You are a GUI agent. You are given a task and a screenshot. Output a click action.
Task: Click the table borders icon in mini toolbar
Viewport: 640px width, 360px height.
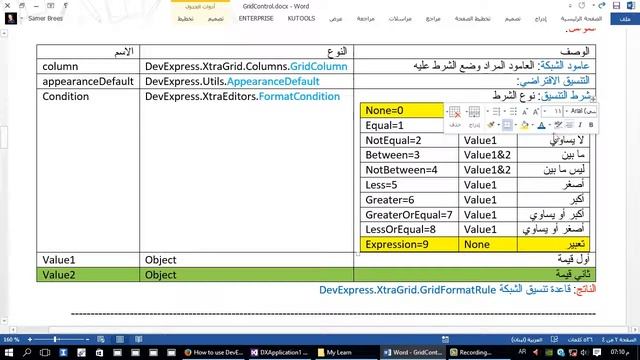tap(507, 125)
